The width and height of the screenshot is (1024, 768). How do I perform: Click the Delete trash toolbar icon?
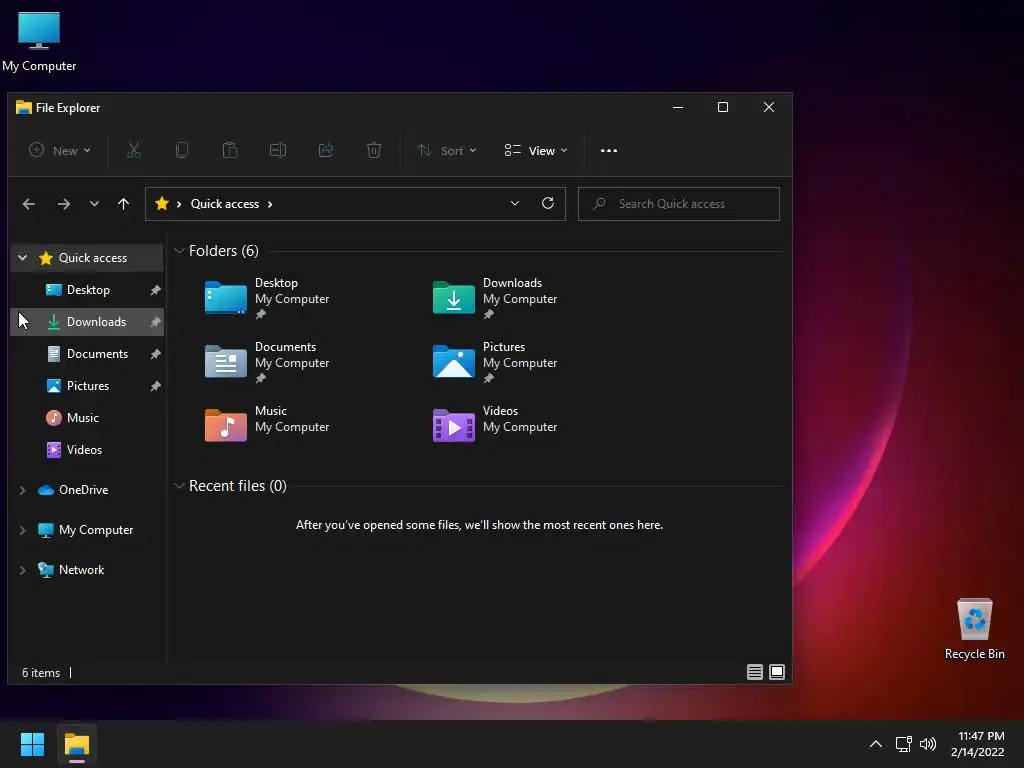374,150
